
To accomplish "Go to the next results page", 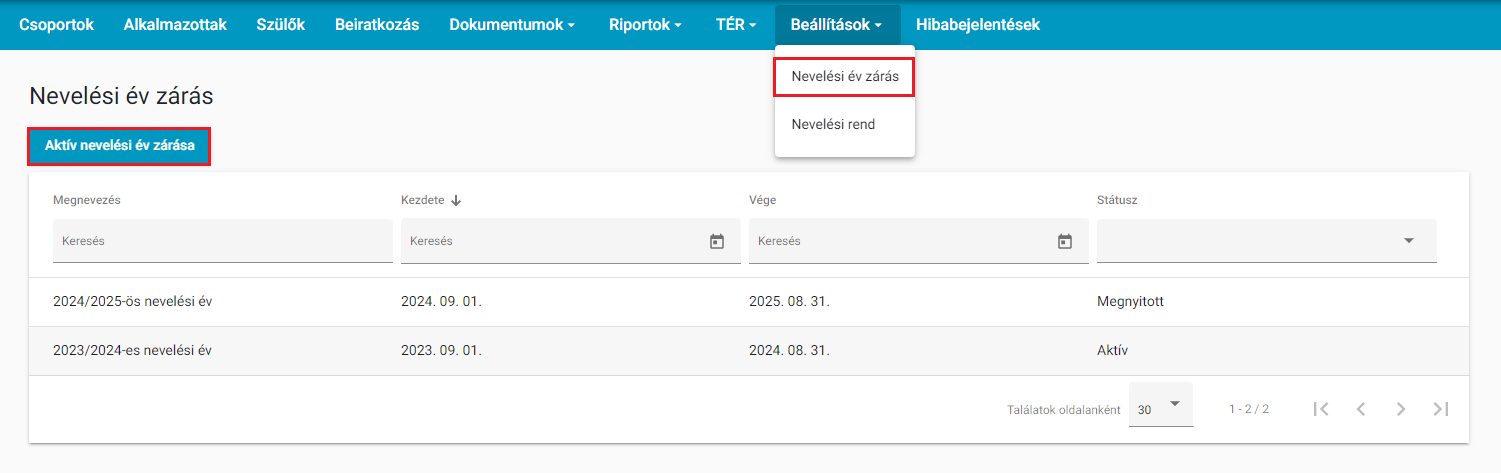I will pyautogui.click(x=1401, y=408).
